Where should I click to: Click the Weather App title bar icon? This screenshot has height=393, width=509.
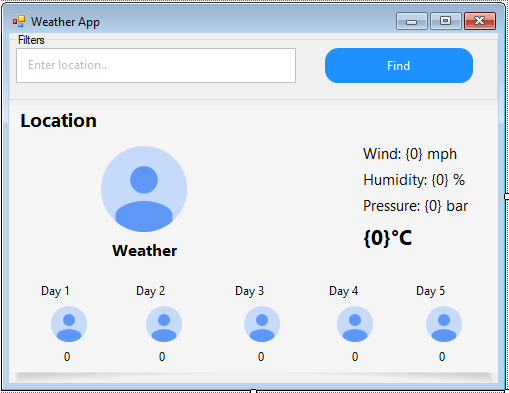point(19,21)
